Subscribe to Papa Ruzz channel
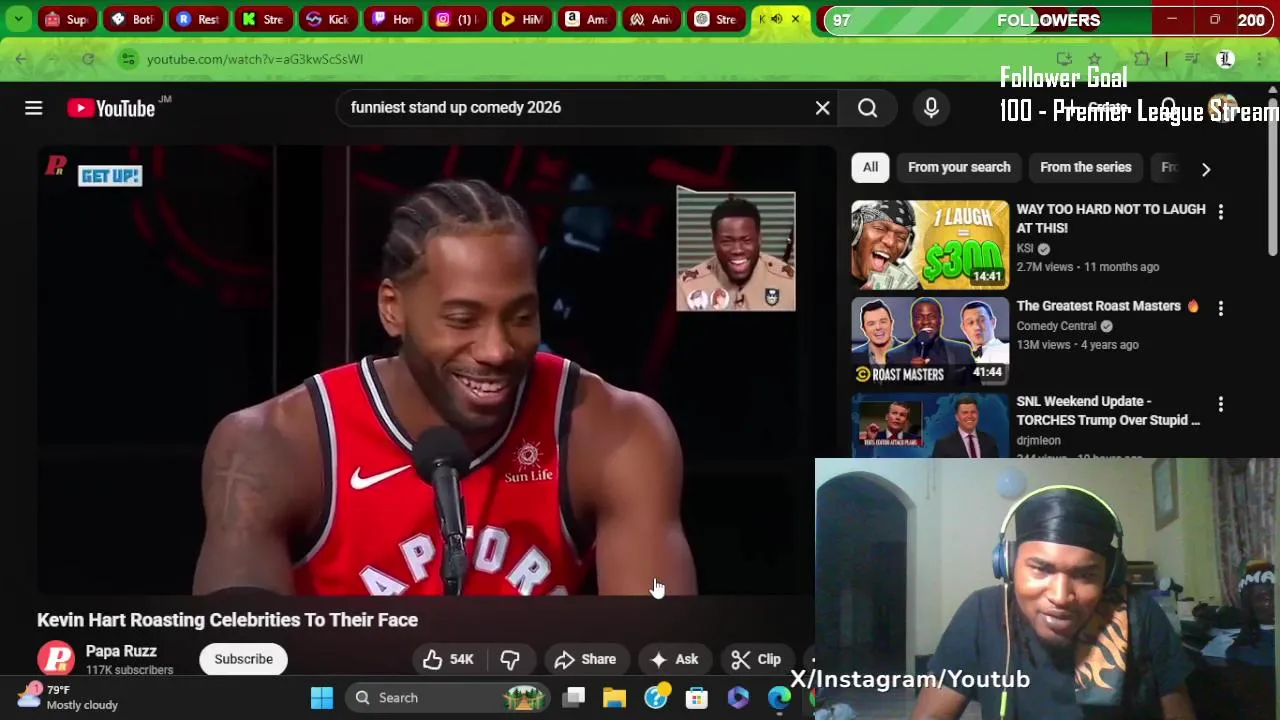1280x720 pixels. pos(243,659)
